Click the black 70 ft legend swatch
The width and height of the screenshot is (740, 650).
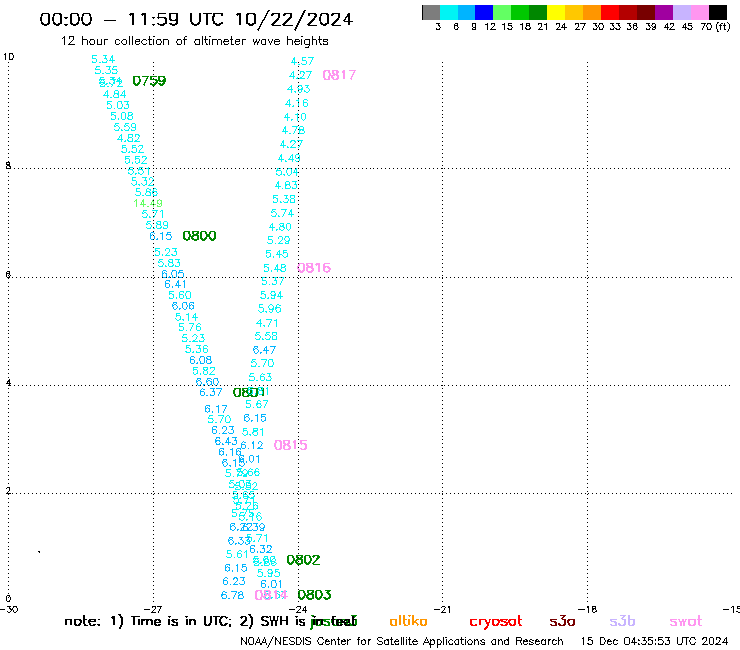718,12
